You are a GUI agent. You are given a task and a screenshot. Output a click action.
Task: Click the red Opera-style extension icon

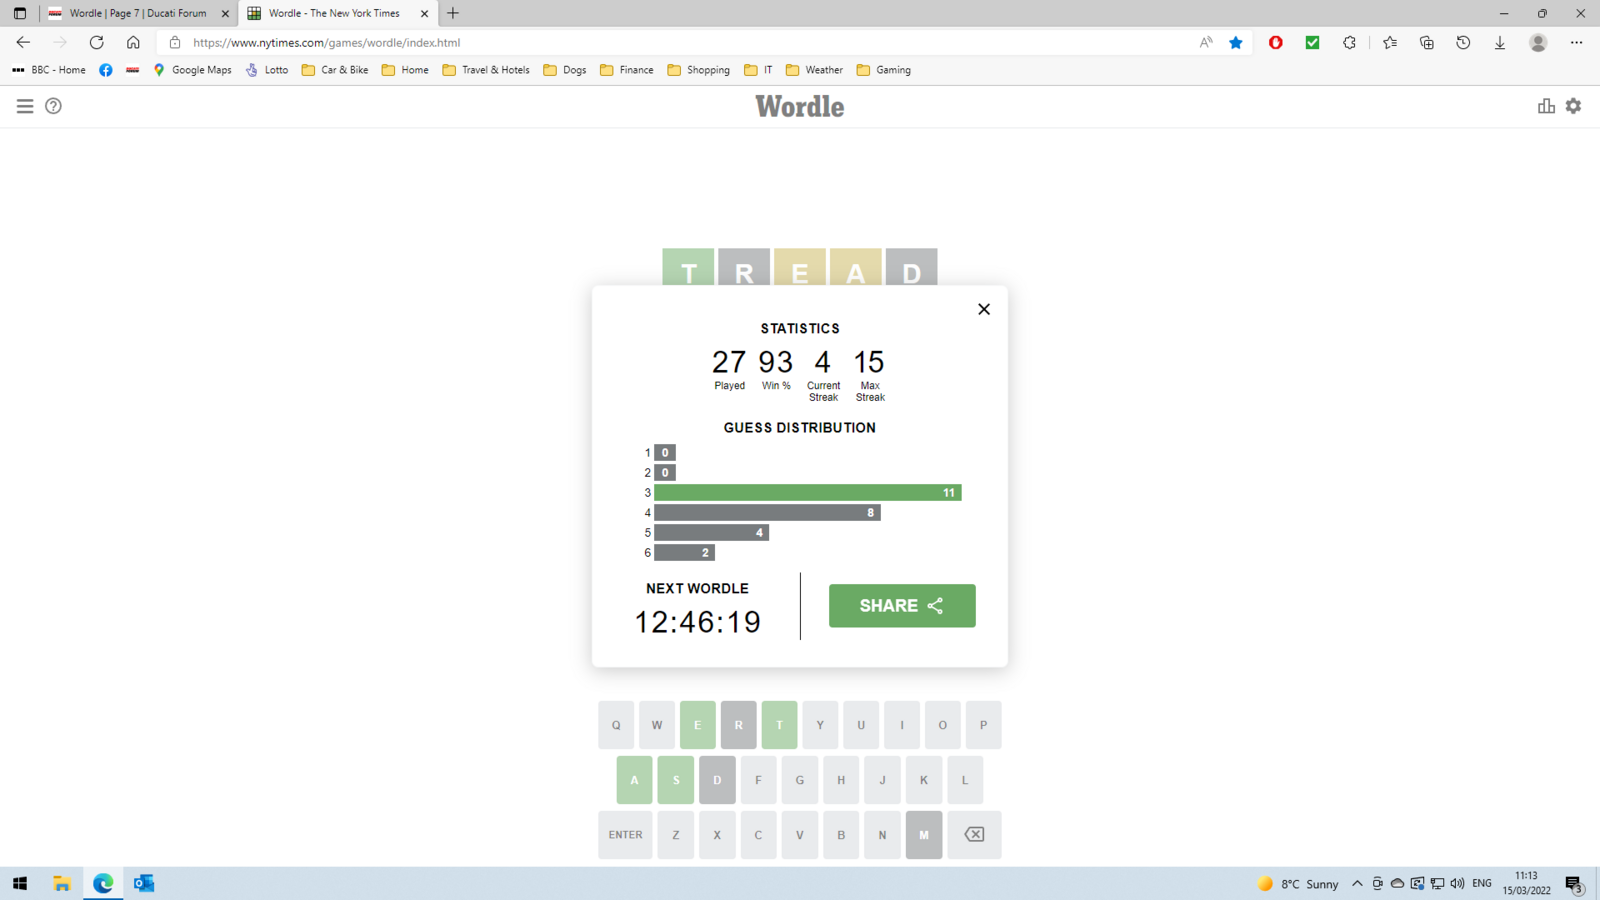point(1276,42)
